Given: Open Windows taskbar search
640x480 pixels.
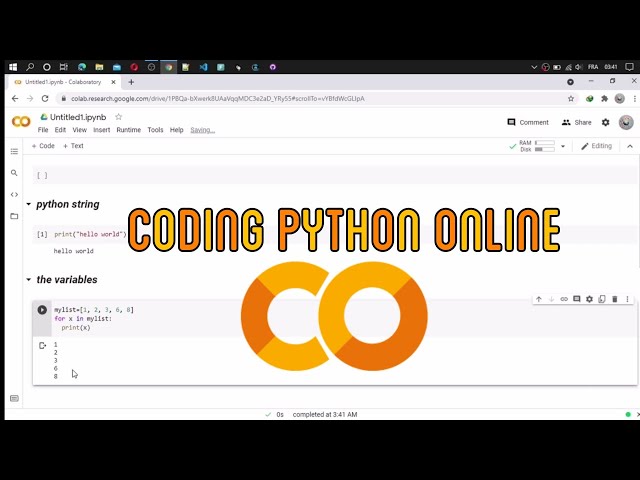Looking at the screenshot, I should [x=30, y=67].
